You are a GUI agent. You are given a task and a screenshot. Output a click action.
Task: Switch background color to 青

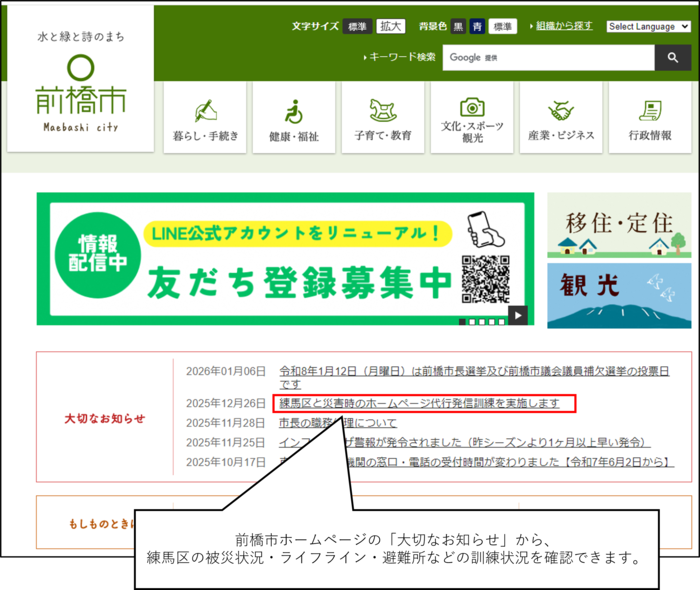(x=477, y=27)
